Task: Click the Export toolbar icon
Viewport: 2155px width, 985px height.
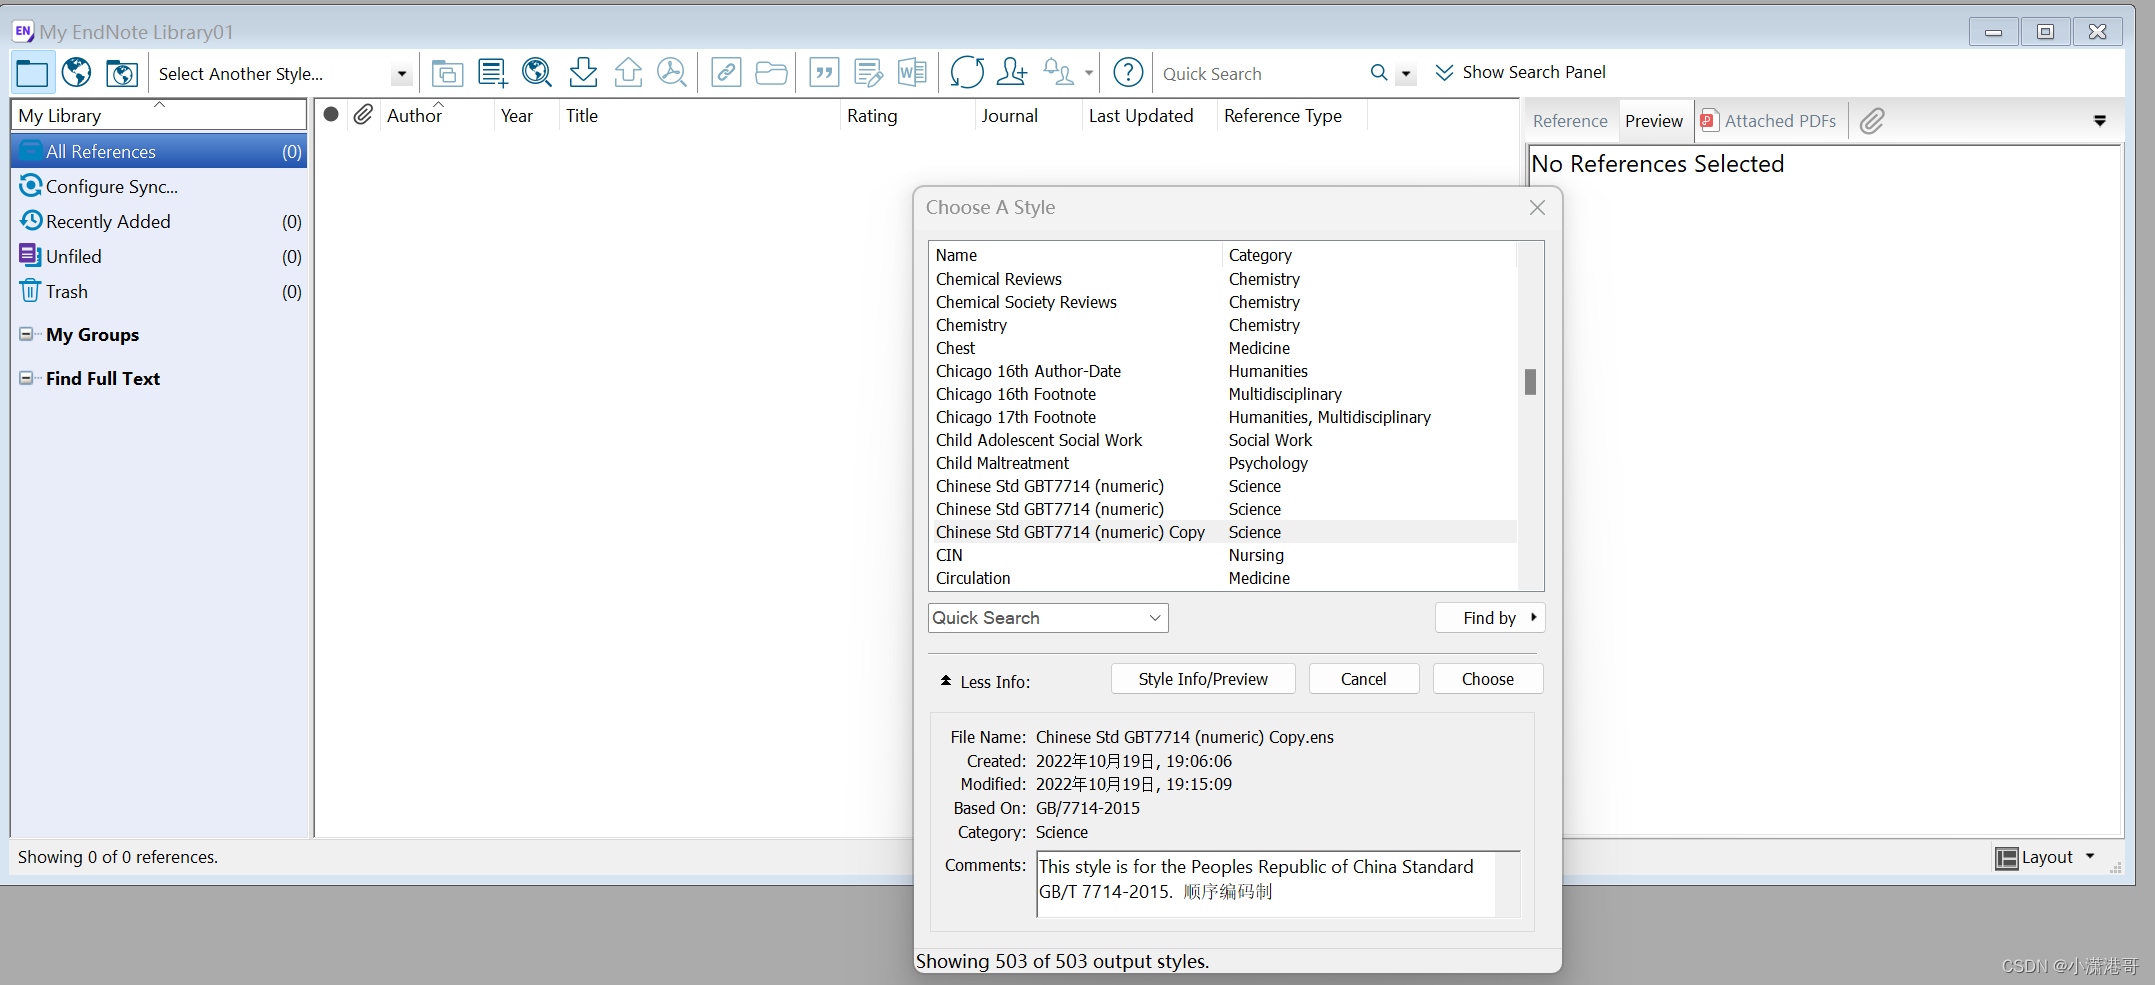Action: pyautogui.click(x=628, y=73)
